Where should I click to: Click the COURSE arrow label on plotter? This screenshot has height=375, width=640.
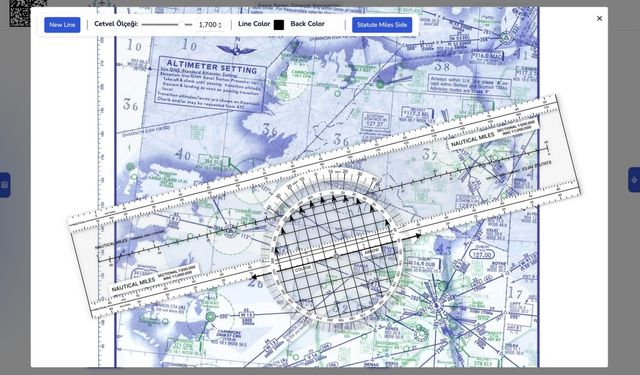tap(303, 268)
